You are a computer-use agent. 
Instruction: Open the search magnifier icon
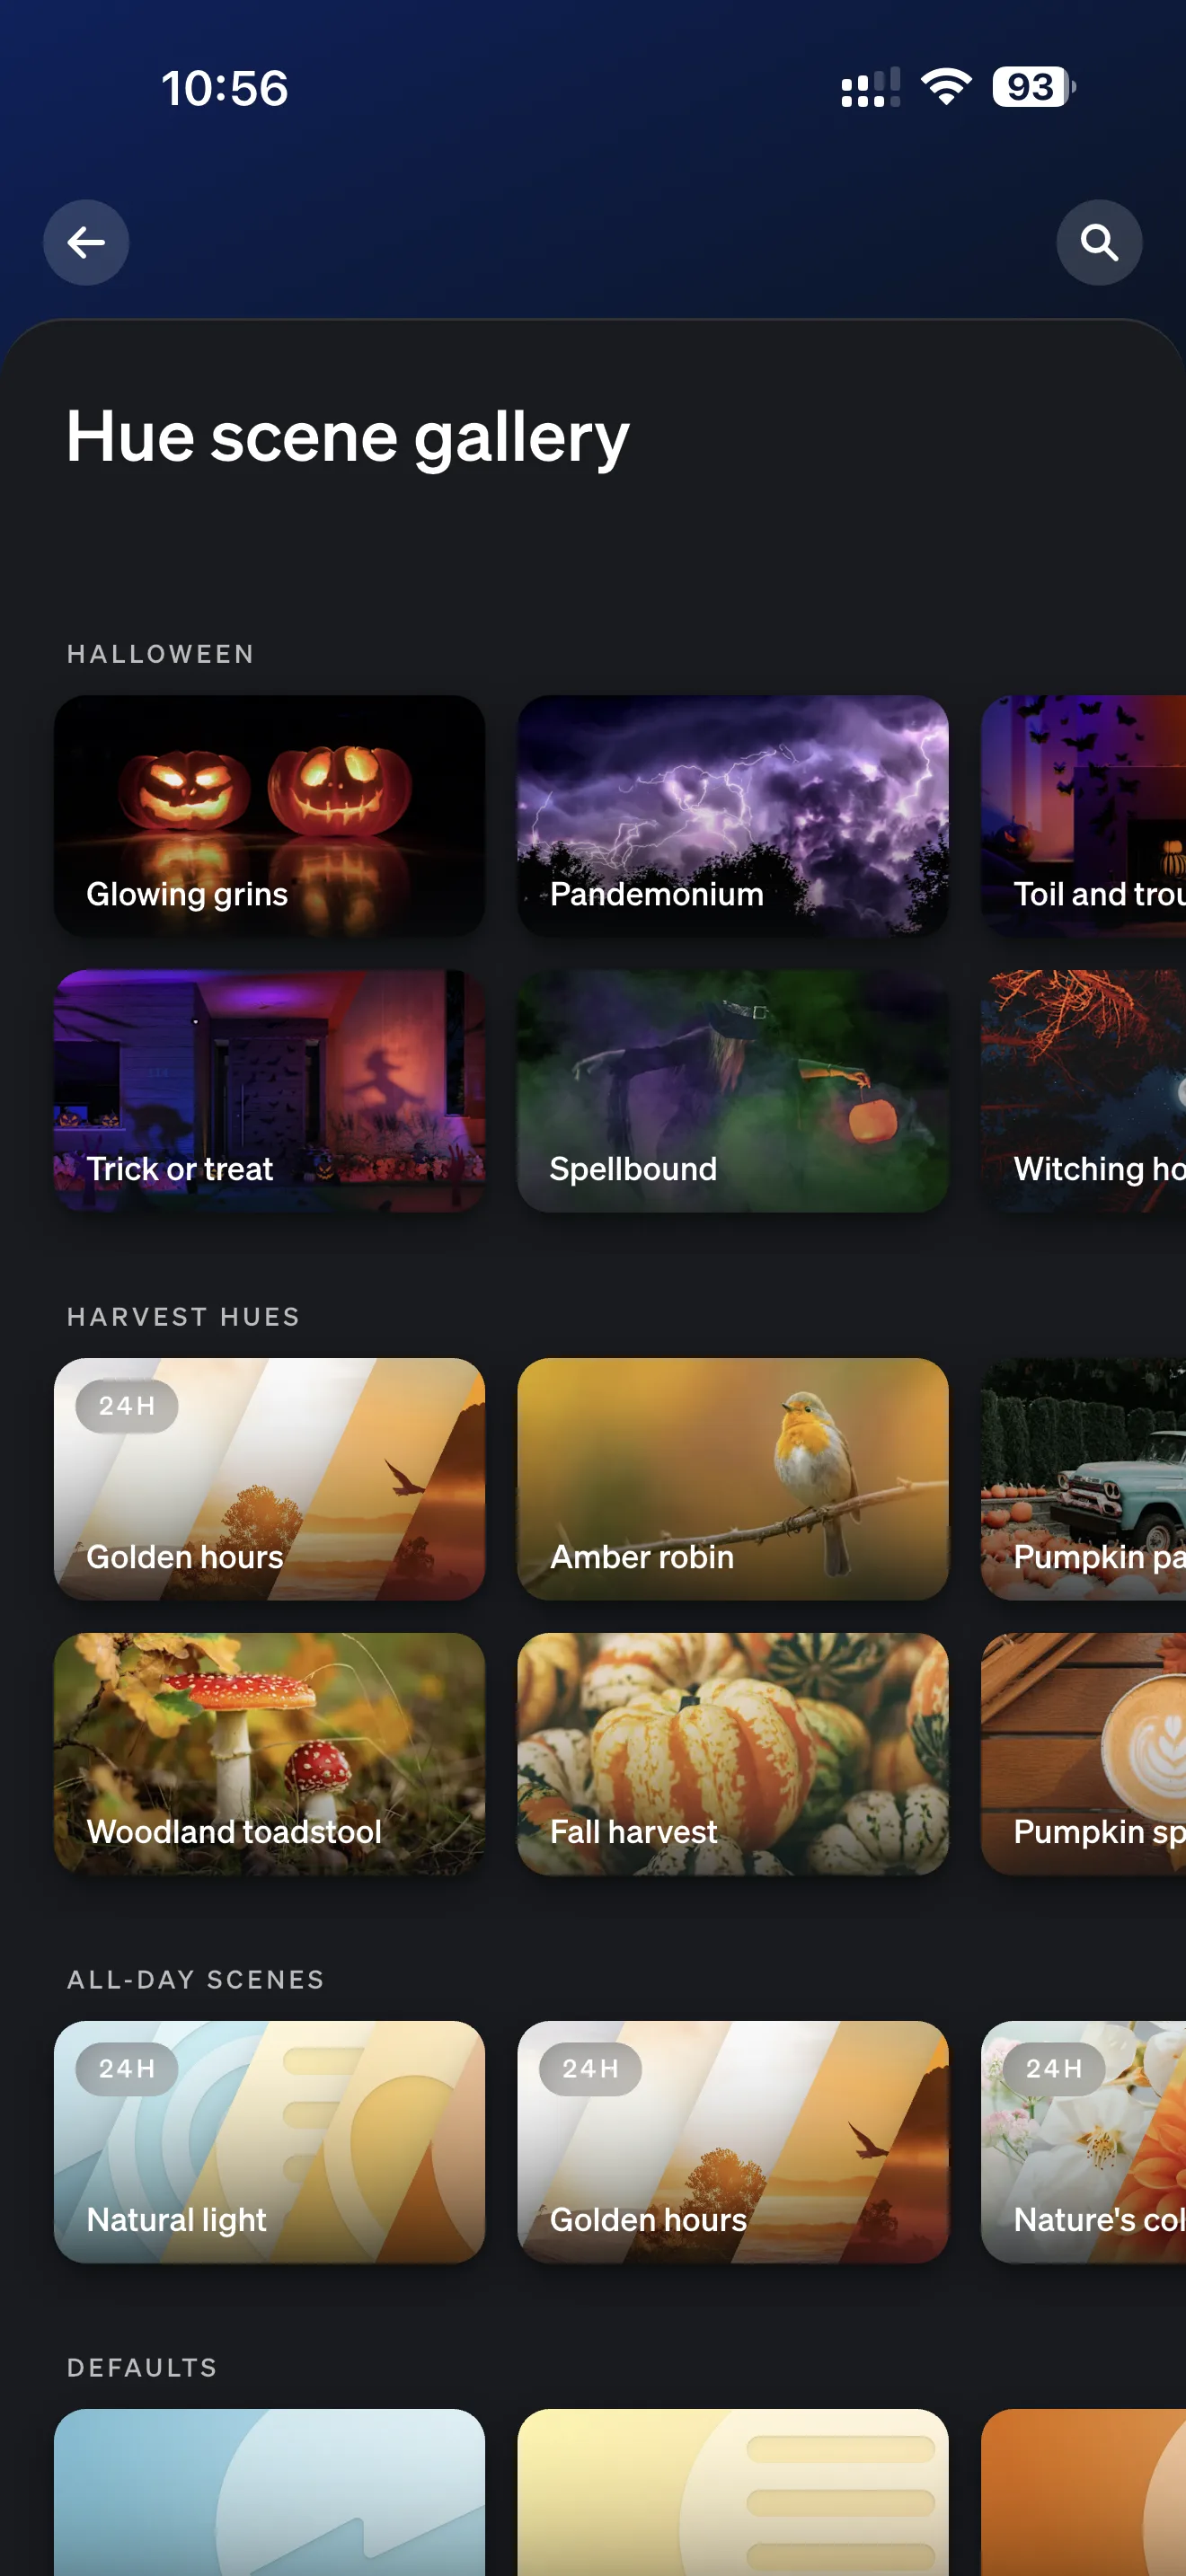1099,243
